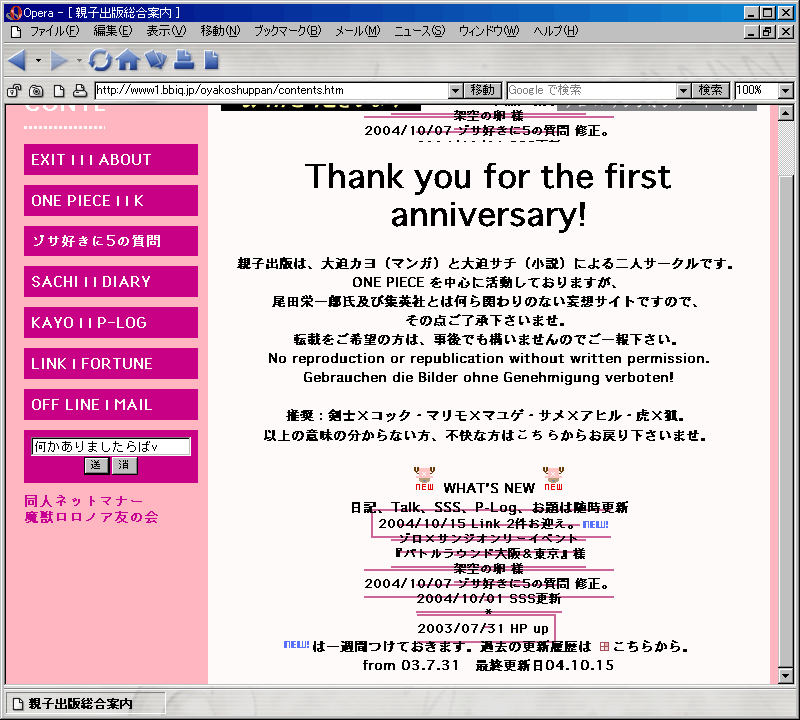Click the 'Thank you for the first anniversary!' heading

488,195
